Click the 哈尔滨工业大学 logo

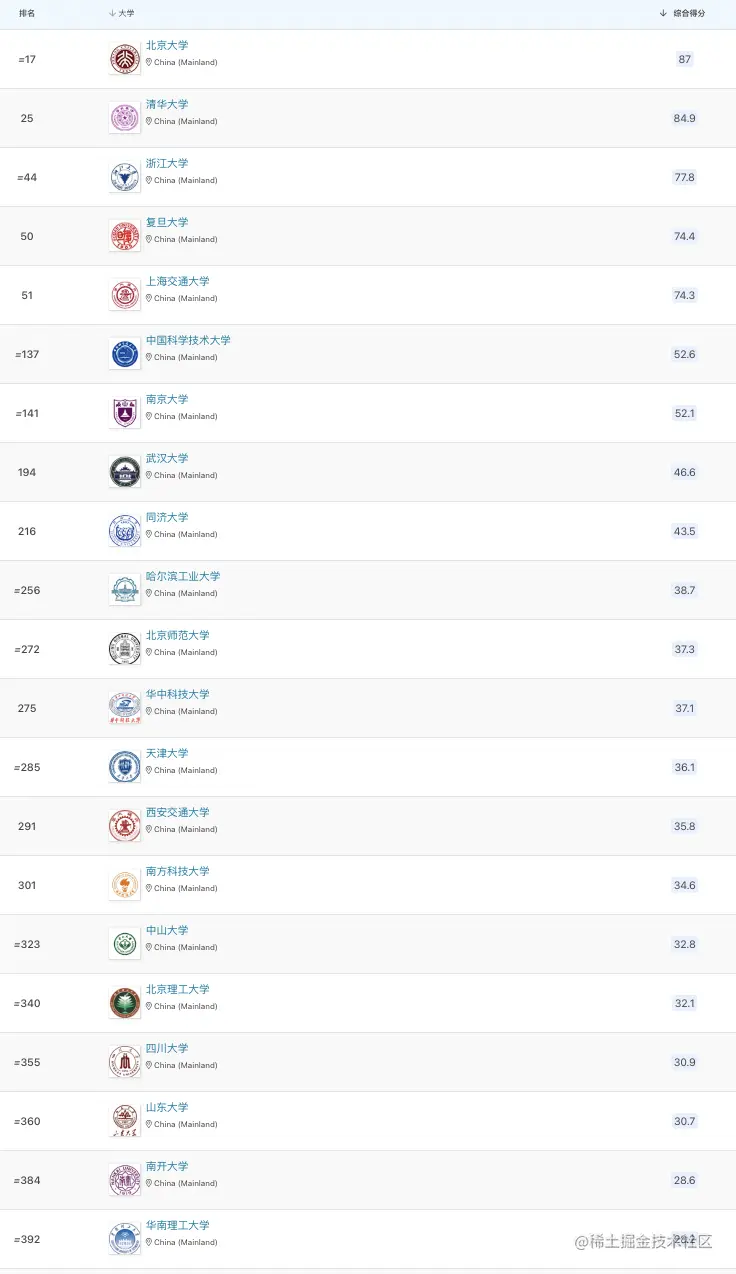(125, 590)
